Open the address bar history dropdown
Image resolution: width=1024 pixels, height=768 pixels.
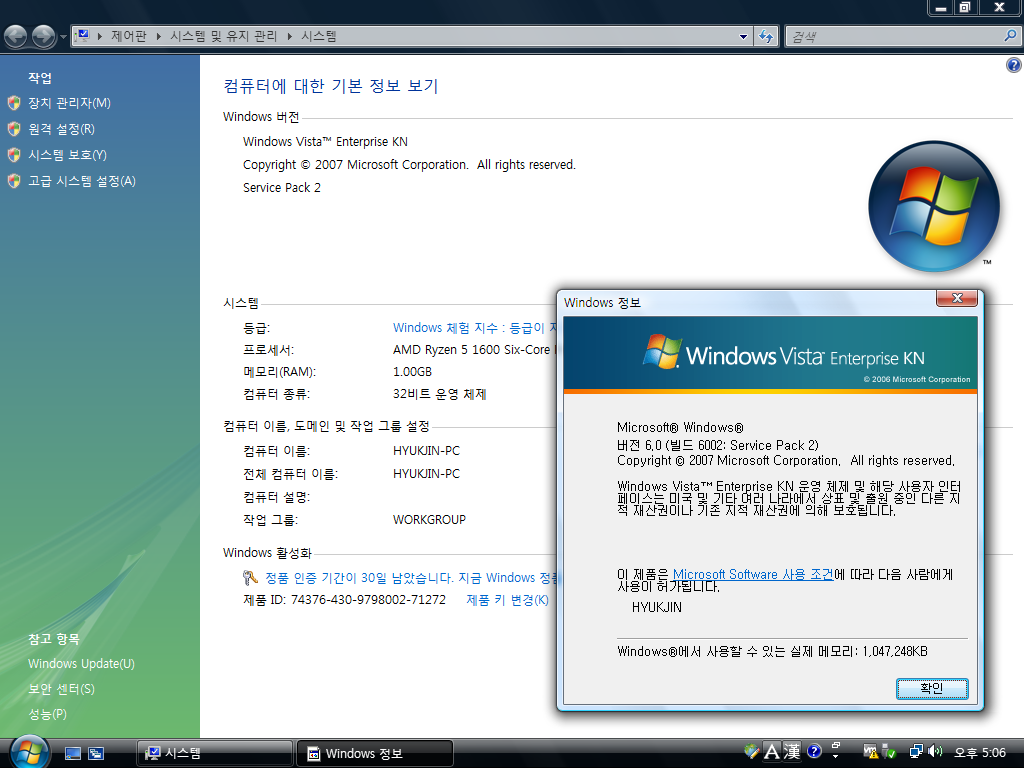(x=743, y=37)
